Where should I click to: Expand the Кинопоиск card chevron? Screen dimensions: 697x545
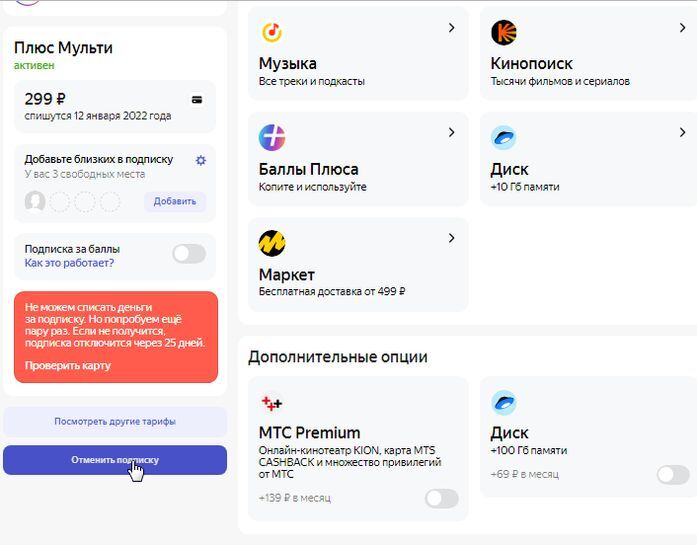coord(683,27)
